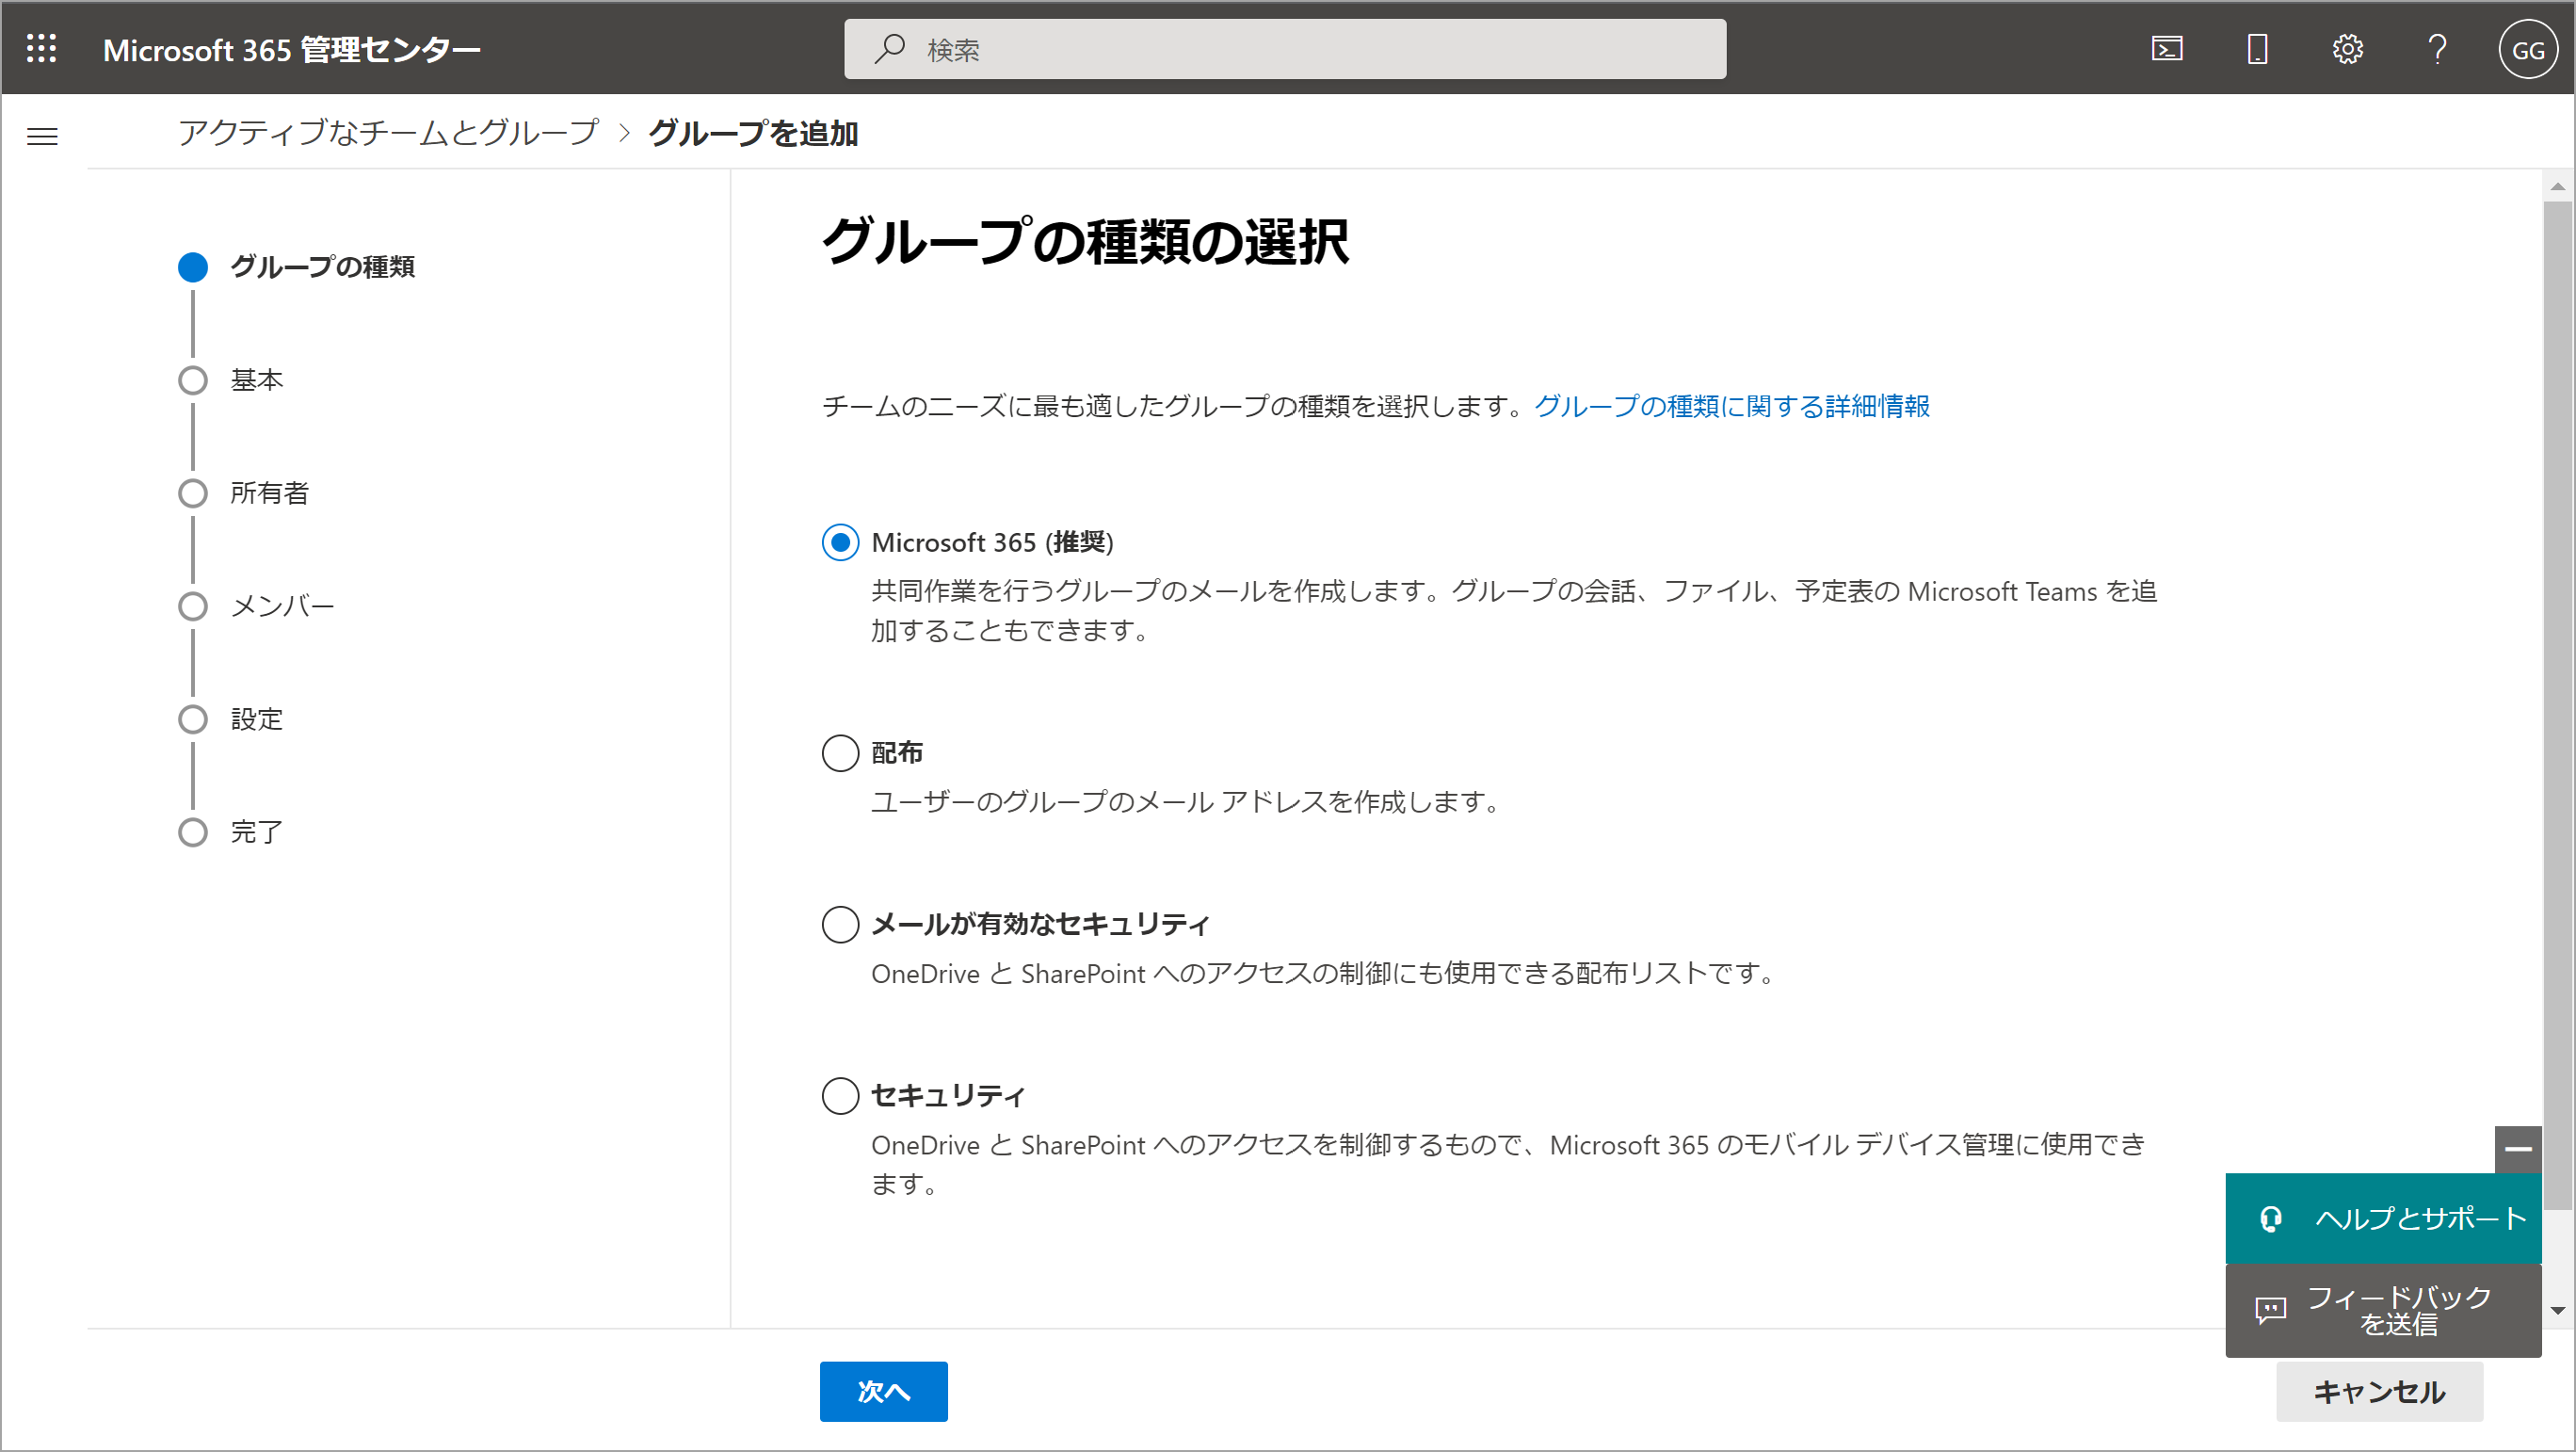This screenshot has height=1452, width=2576.
Task: Toggle the hamburger navigation menu
Action: [x=42, y=137]
